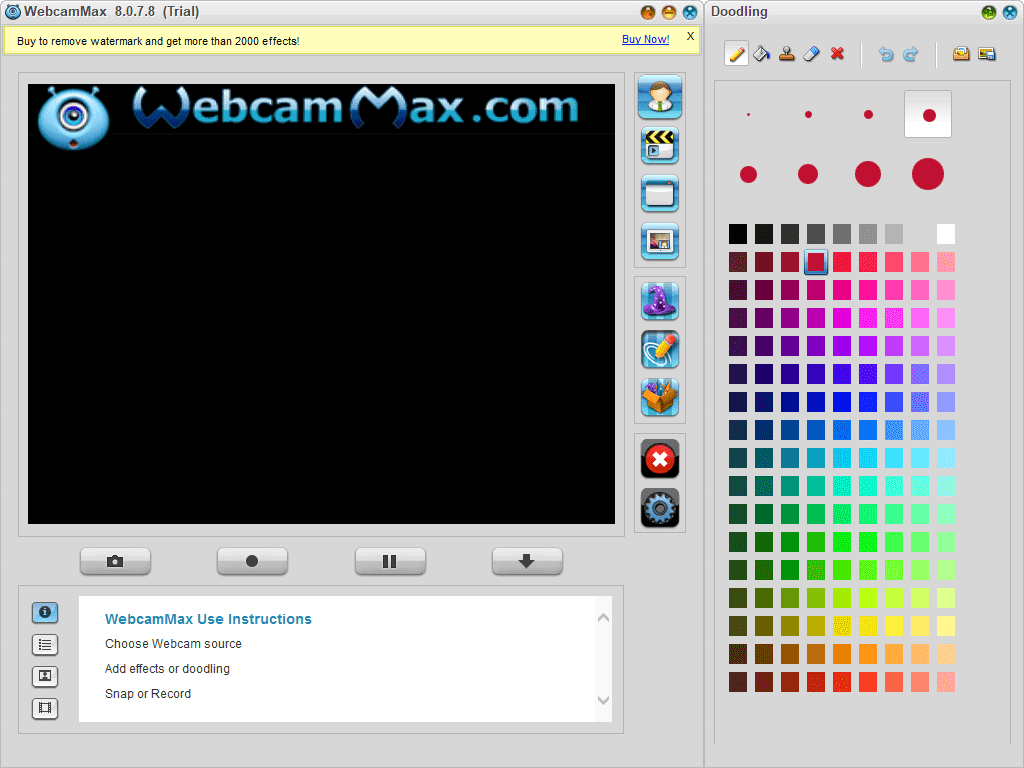Open image file icon in Doodling toolbar

[x=961, y=54]
